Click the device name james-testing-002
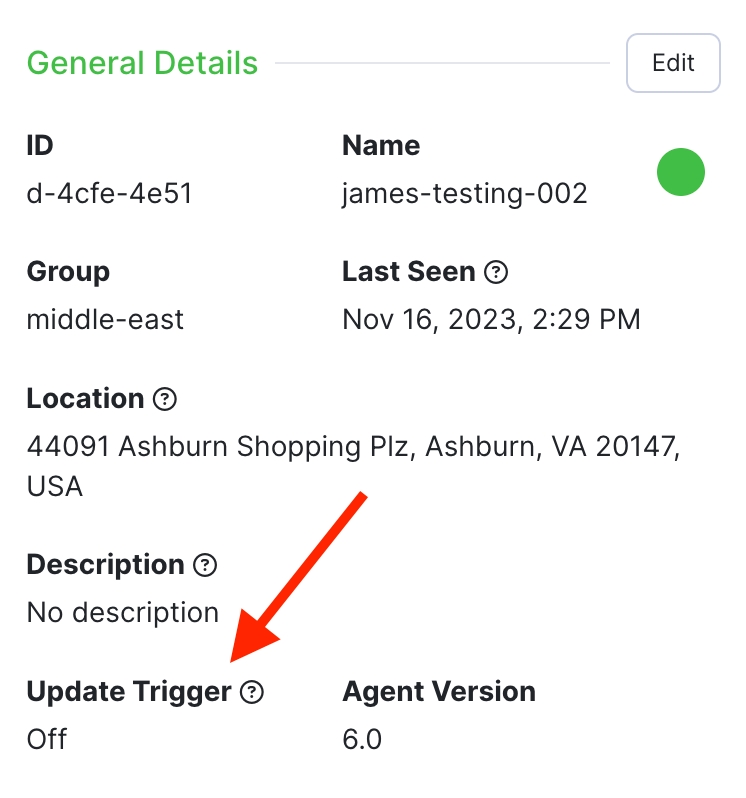 [x=464, y=193]
